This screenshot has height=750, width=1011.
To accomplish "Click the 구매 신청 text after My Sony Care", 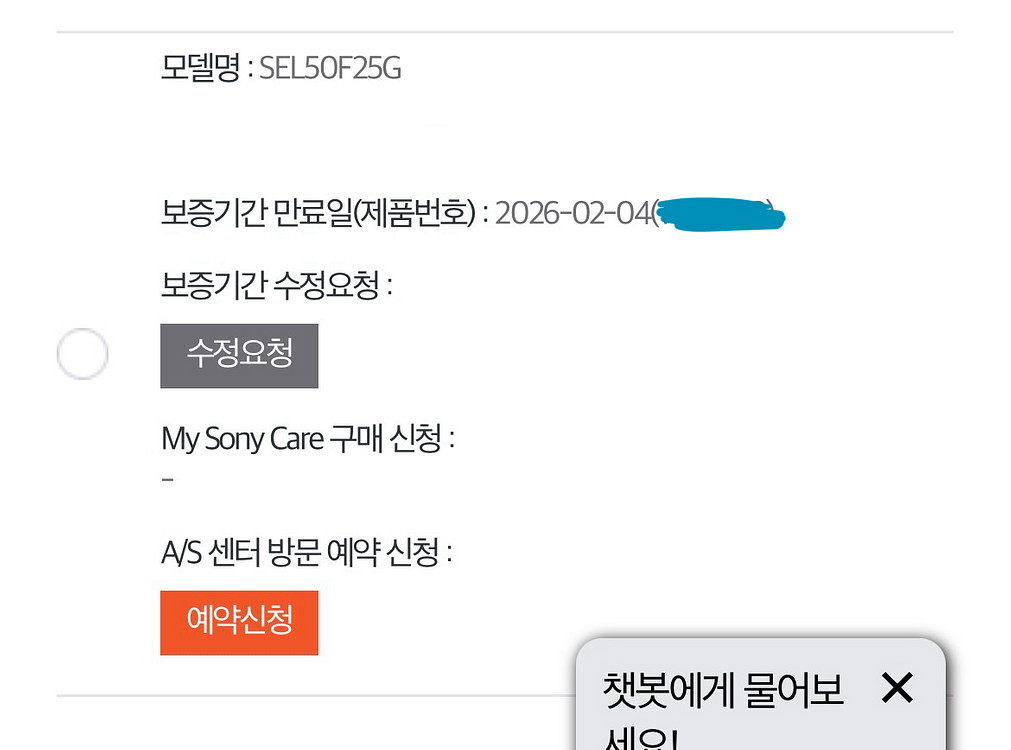I will (386, 439).
